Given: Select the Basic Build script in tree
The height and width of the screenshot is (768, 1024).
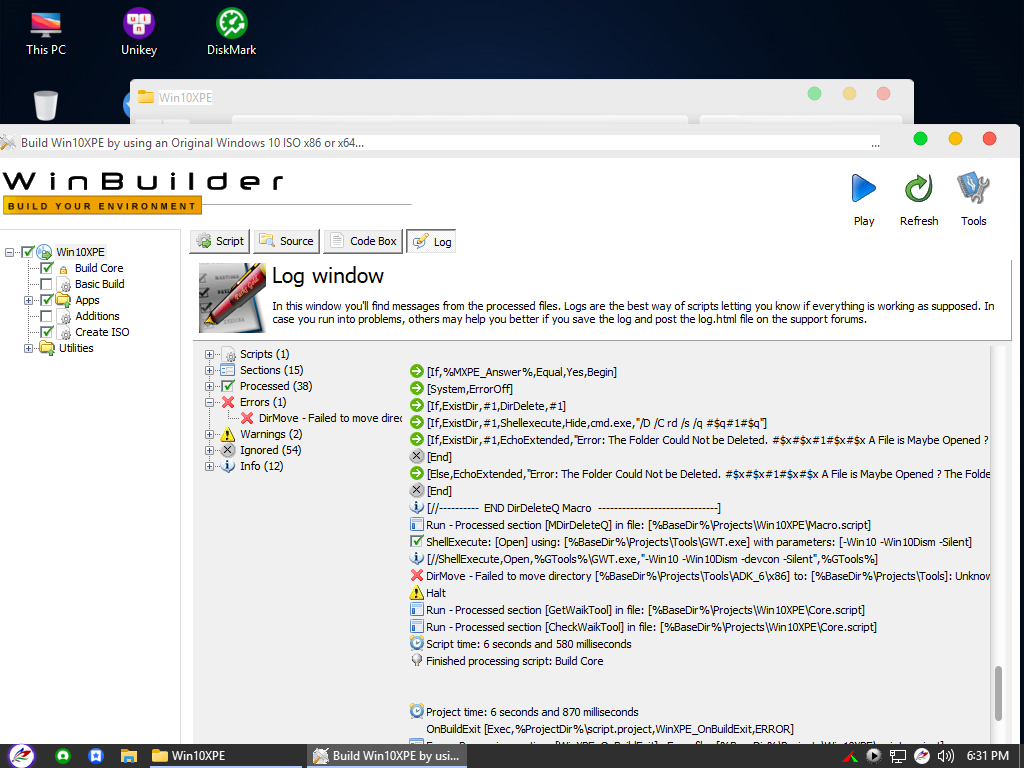Looking at the screenshot, I should 99,284.
